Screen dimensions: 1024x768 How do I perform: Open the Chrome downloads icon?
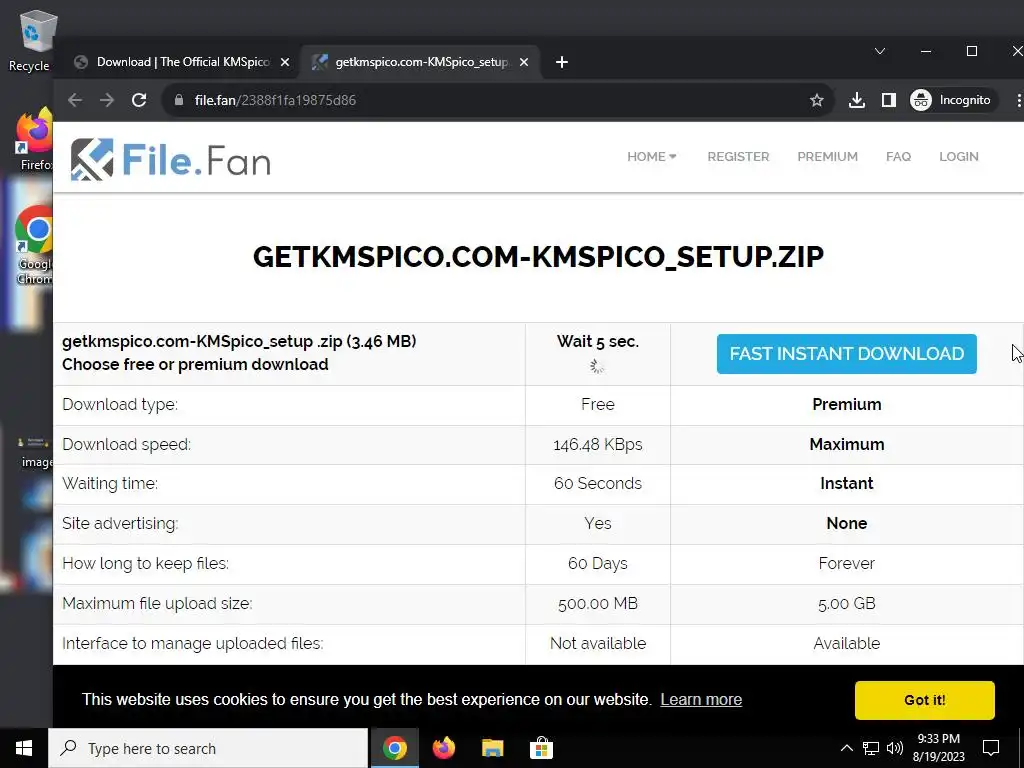[856, 100]
